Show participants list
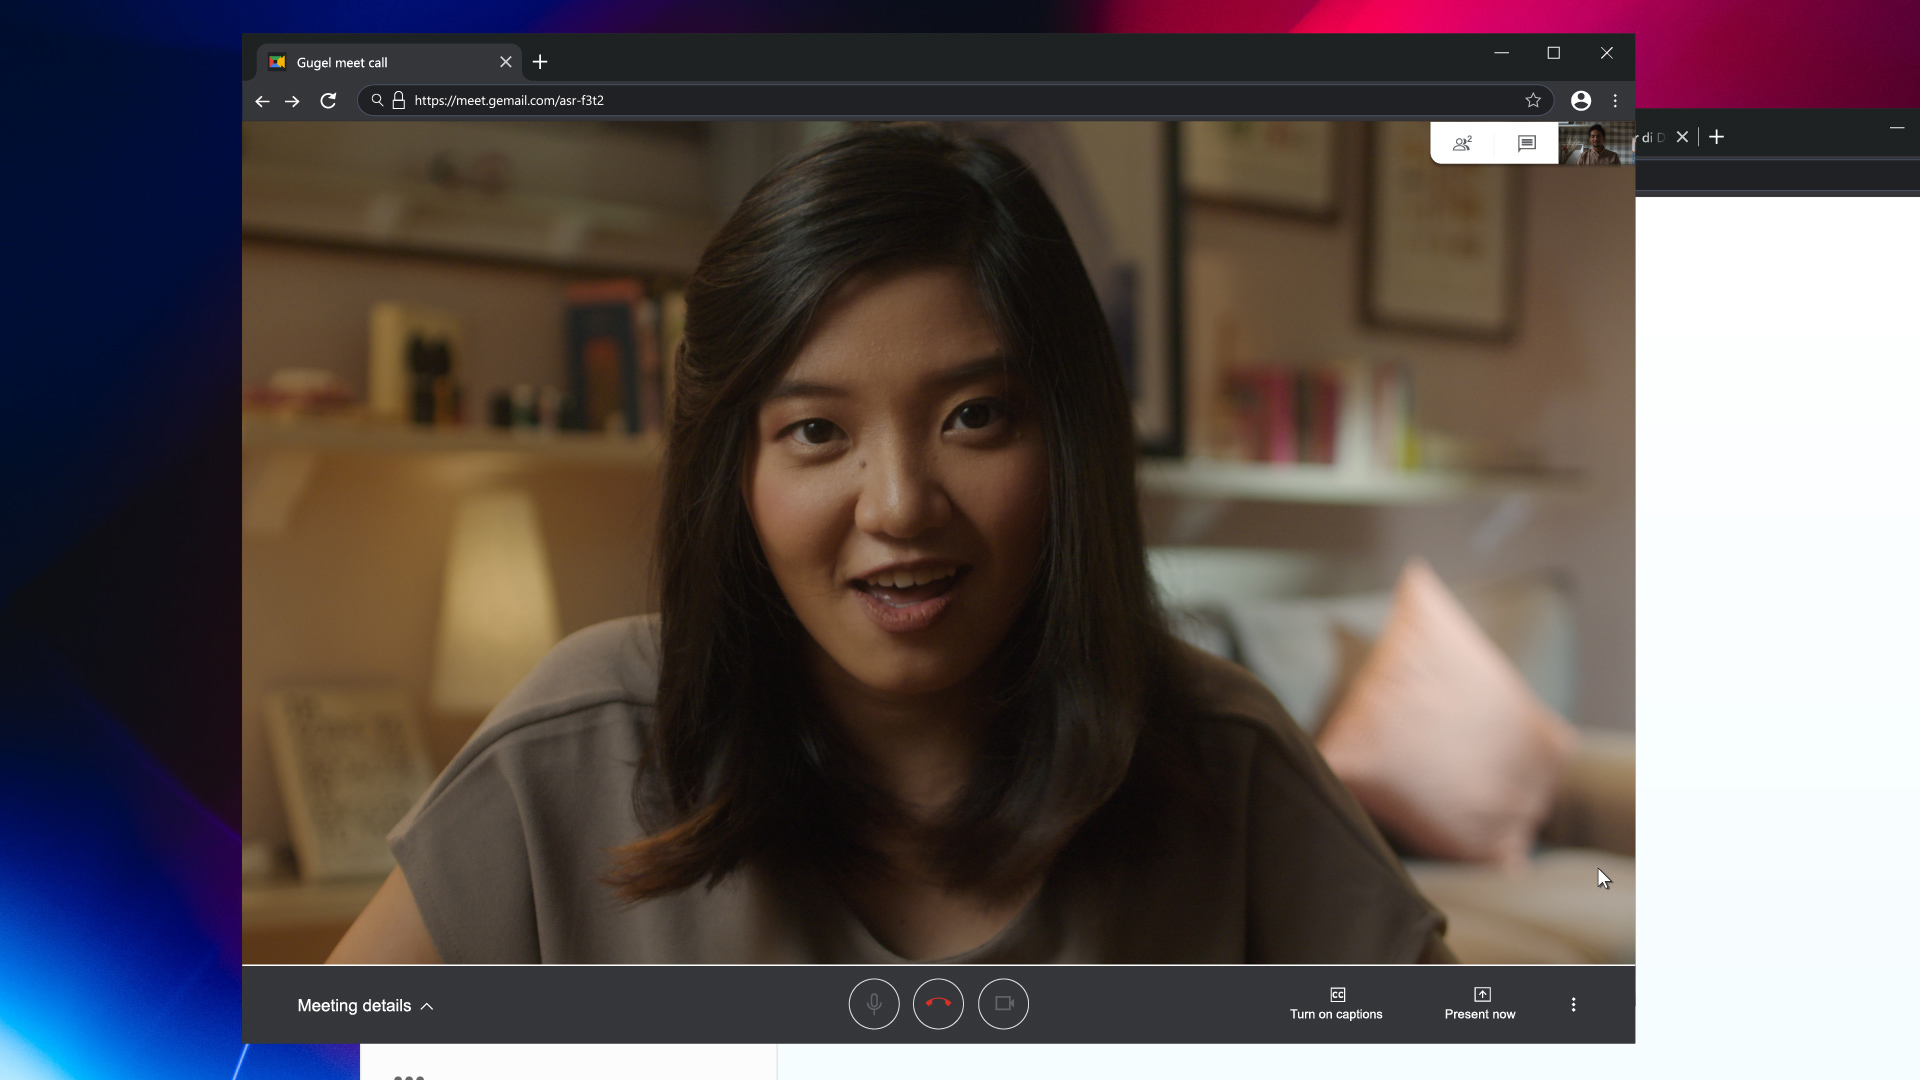This screenshot has height=1080, width=1920. tap(1462, 143)
